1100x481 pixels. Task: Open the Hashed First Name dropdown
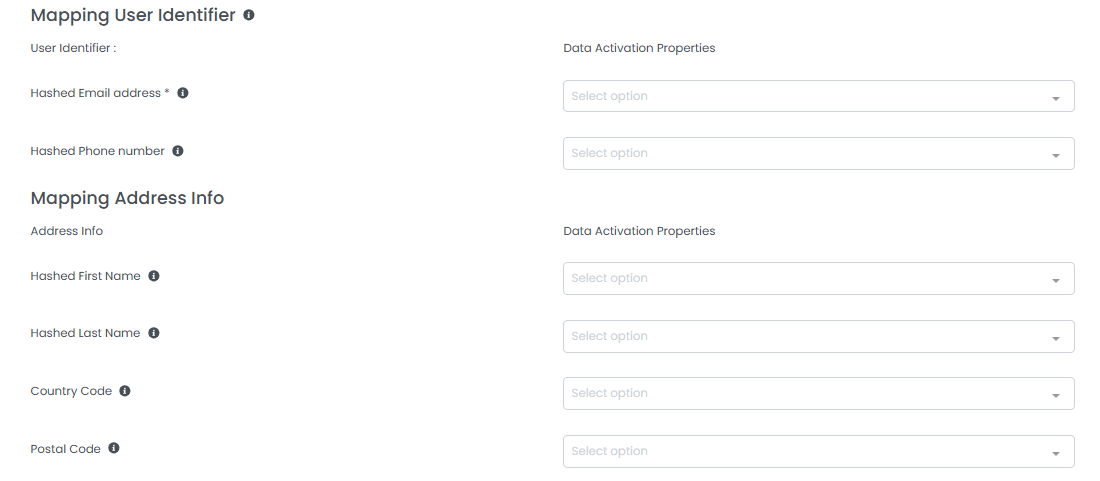818,279
